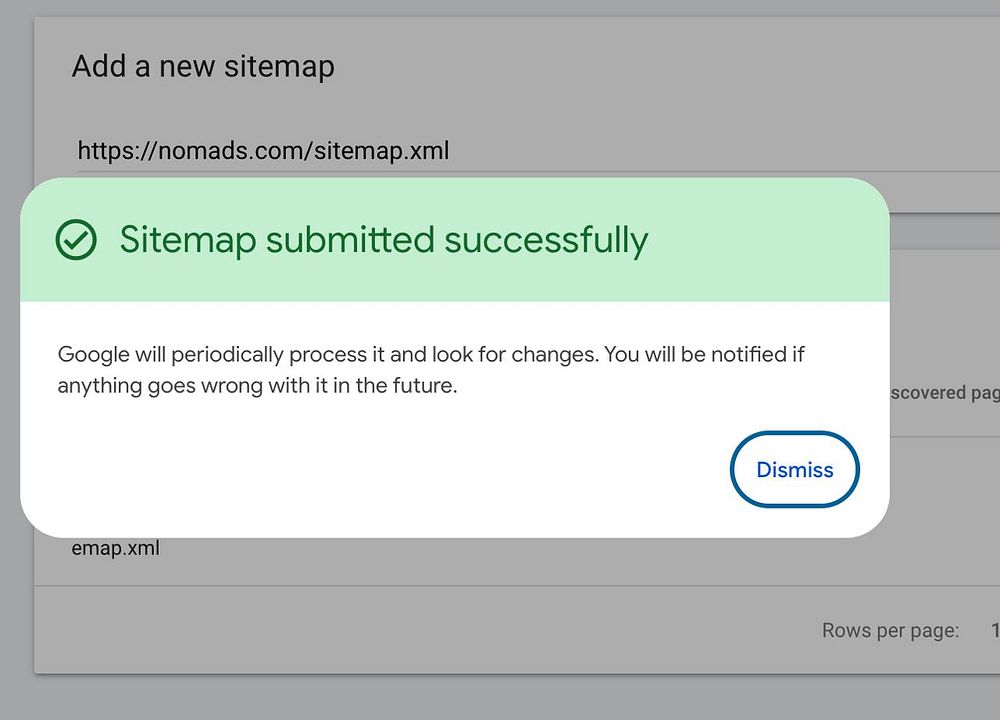Open the rows per page value dropdown

coord(995,630)
